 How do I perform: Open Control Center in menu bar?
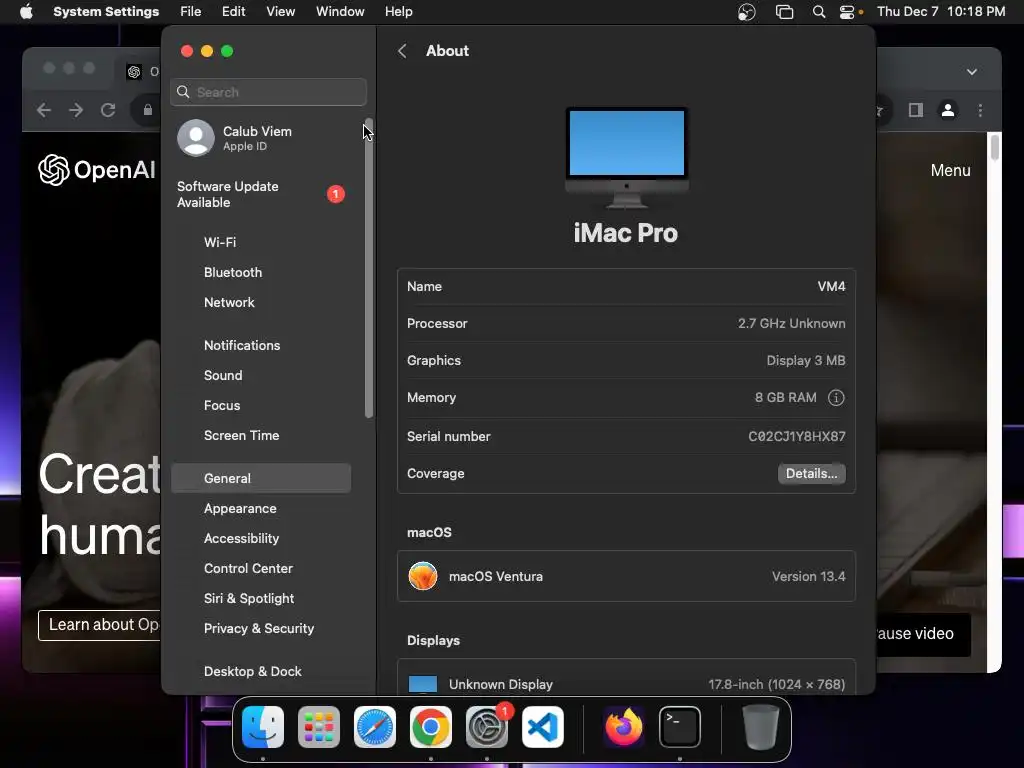pos(847,12)
